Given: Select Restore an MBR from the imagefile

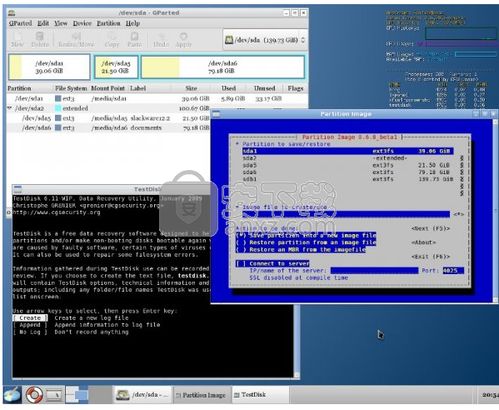Looking at the screenshot, I should 301,249.
